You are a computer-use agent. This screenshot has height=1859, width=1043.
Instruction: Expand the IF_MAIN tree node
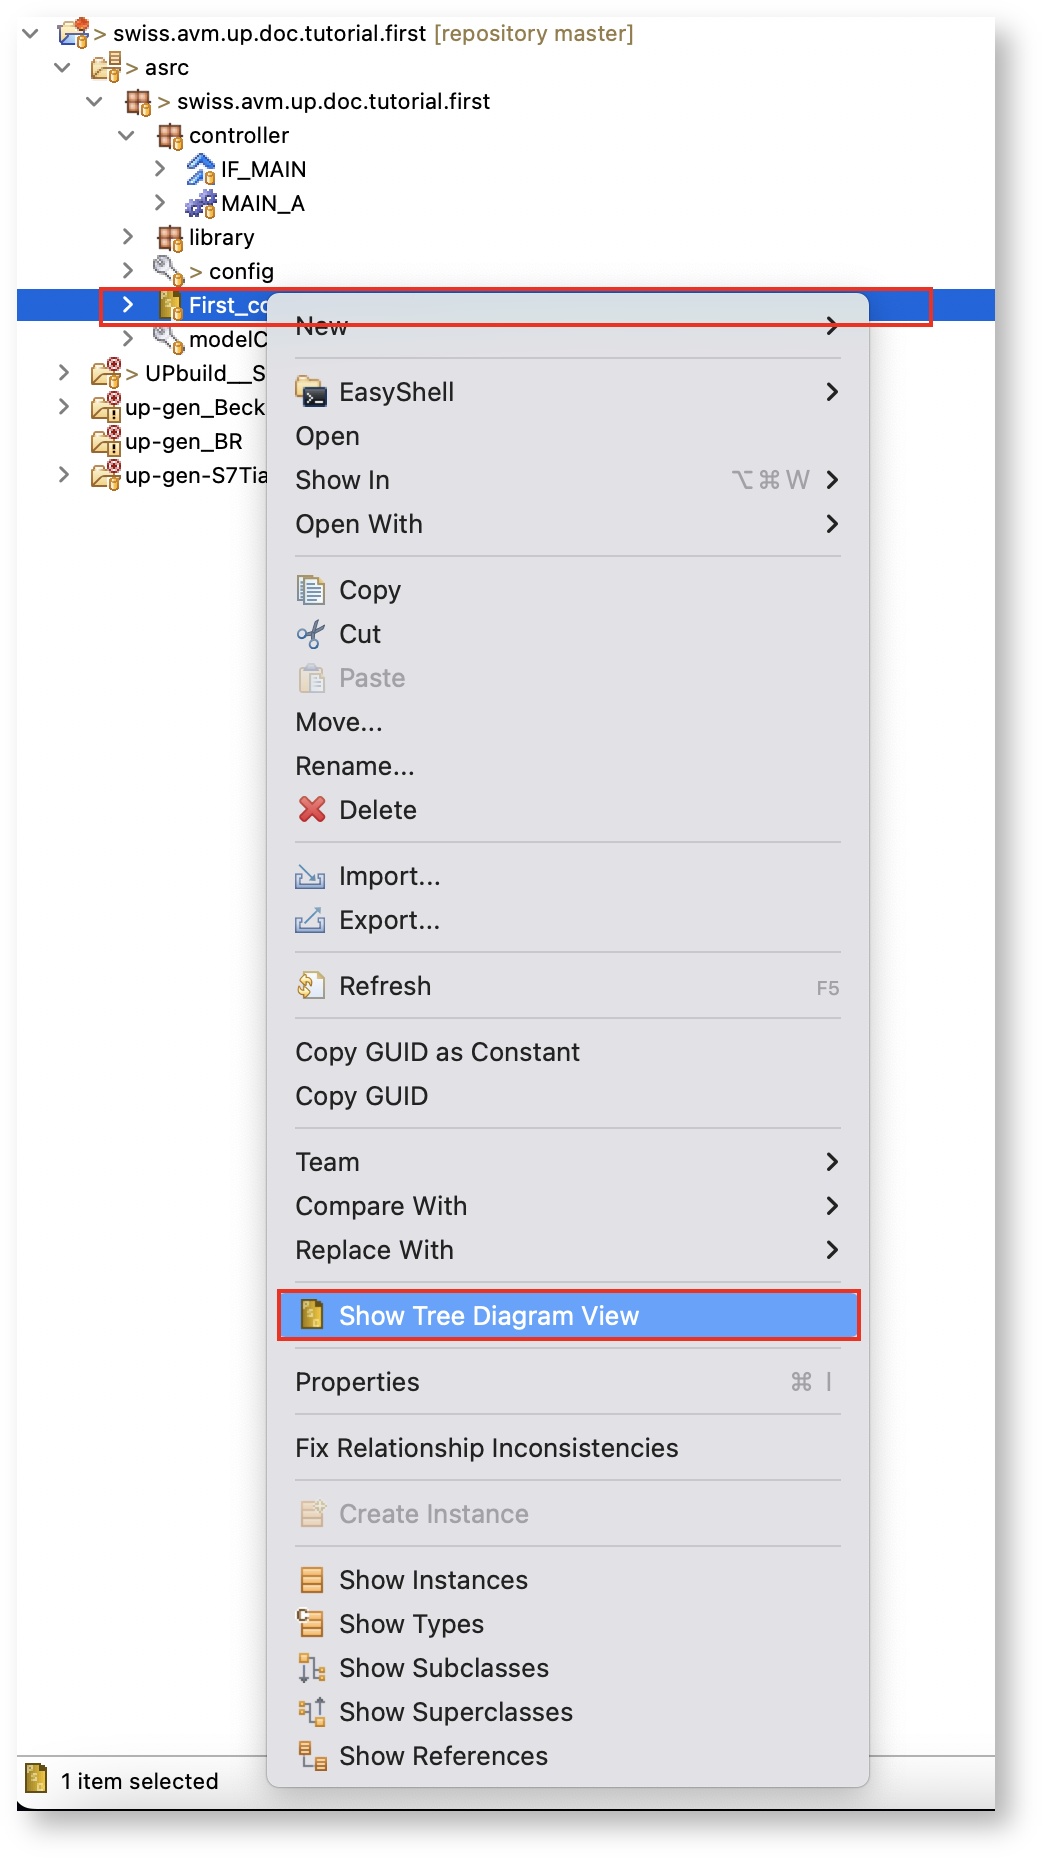pos(160,169)
